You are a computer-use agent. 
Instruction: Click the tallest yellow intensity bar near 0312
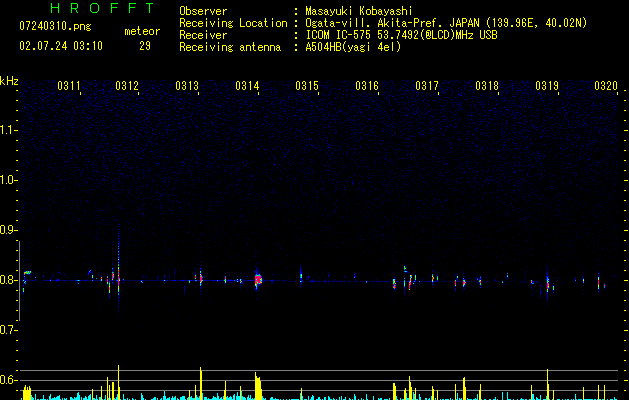[118, 382]
